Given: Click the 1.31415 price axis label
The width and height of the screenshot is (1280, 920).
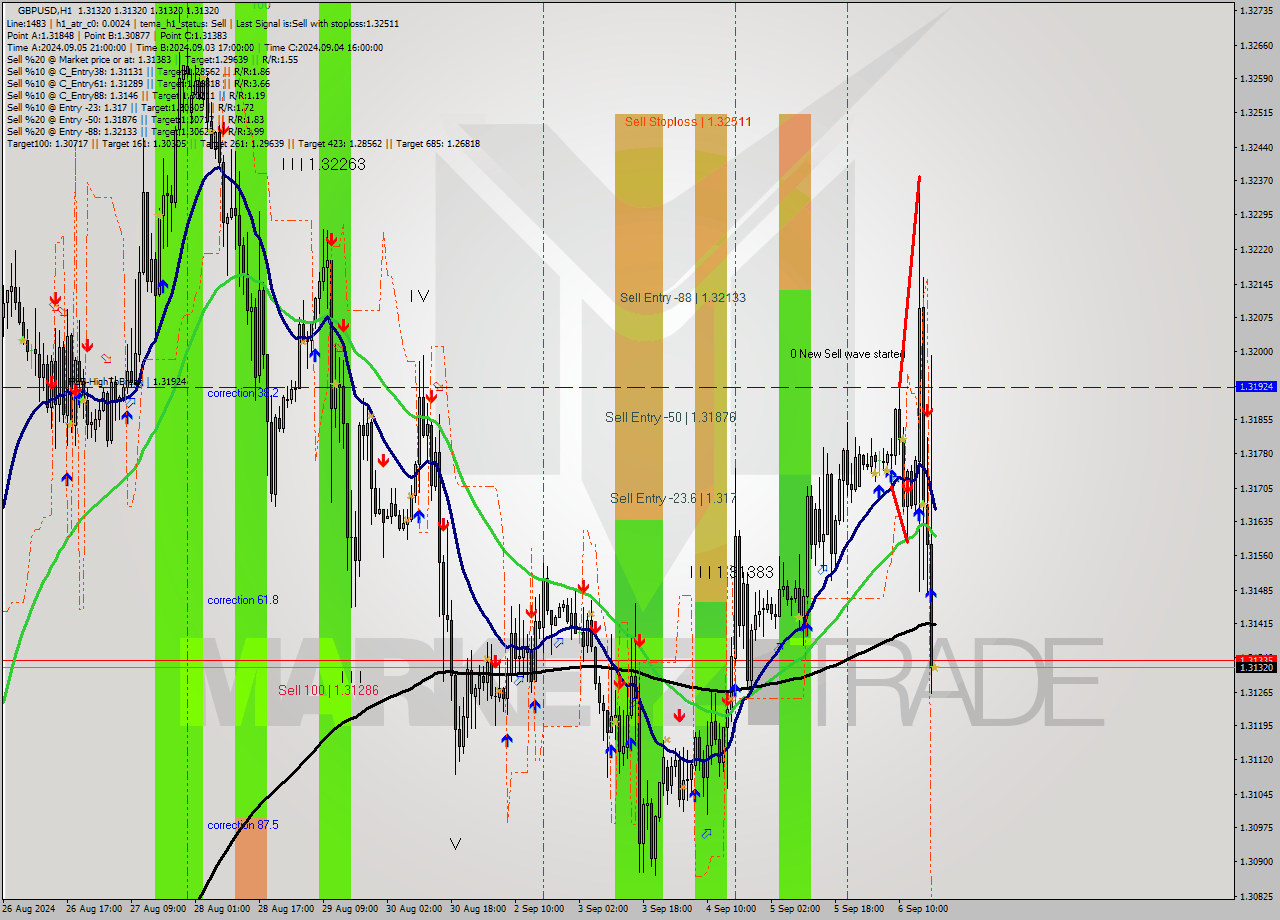Looking at the screenshot, I should coord(1255,623).
